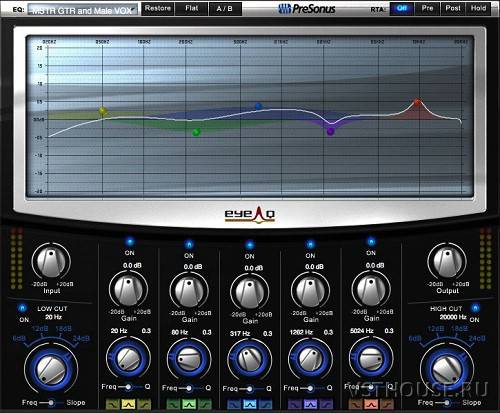Image resolution: width=500 pixels, height=413 pixels.
Task: Click the green band node on EQ graph
Action: click(196, 132)
